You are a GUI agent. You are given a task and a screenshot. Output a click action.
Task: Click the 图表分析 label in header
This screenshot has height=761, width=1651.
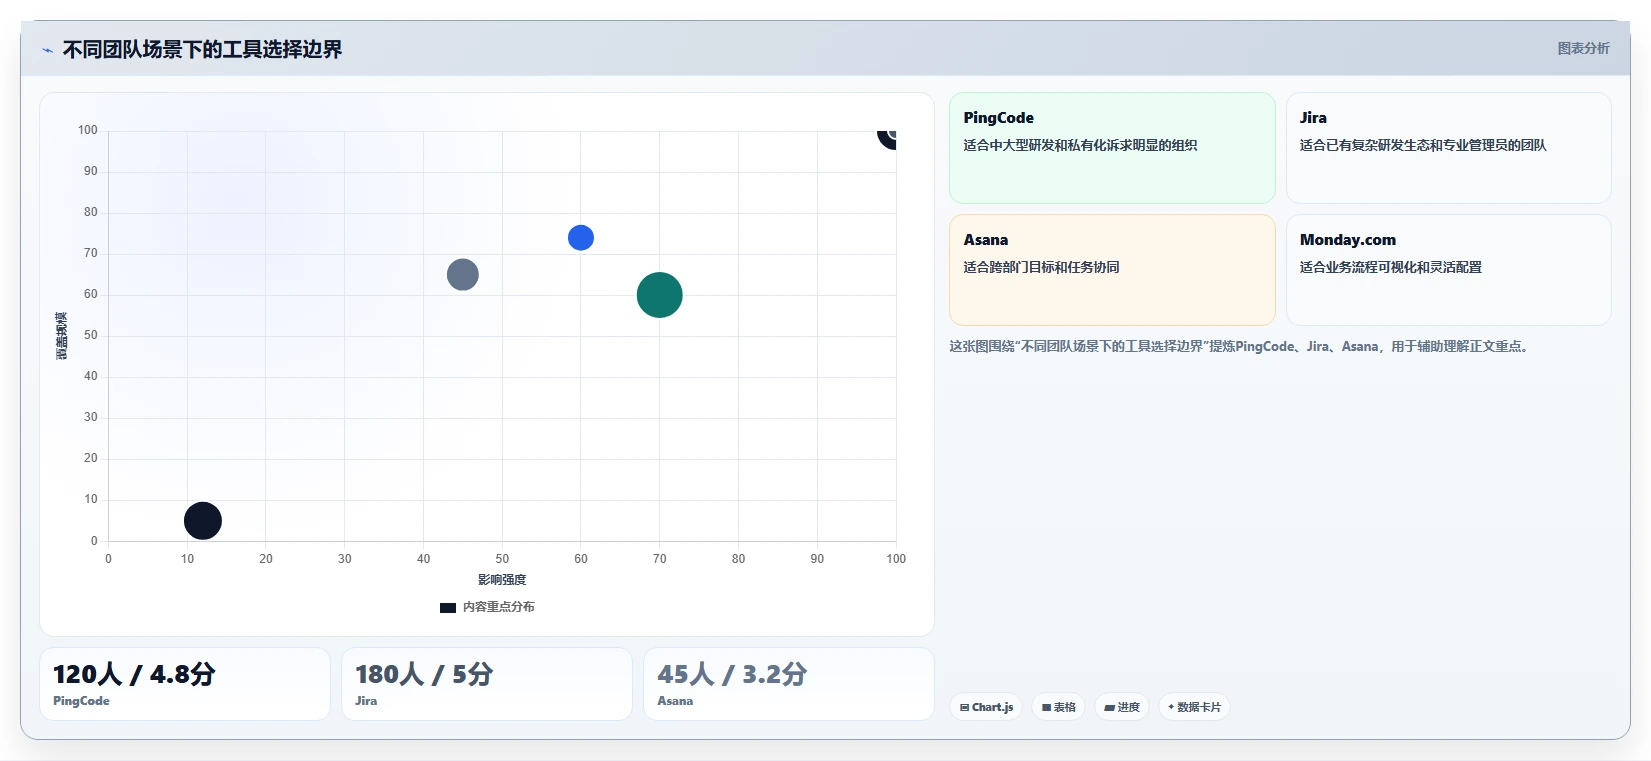pos(1583,48)
